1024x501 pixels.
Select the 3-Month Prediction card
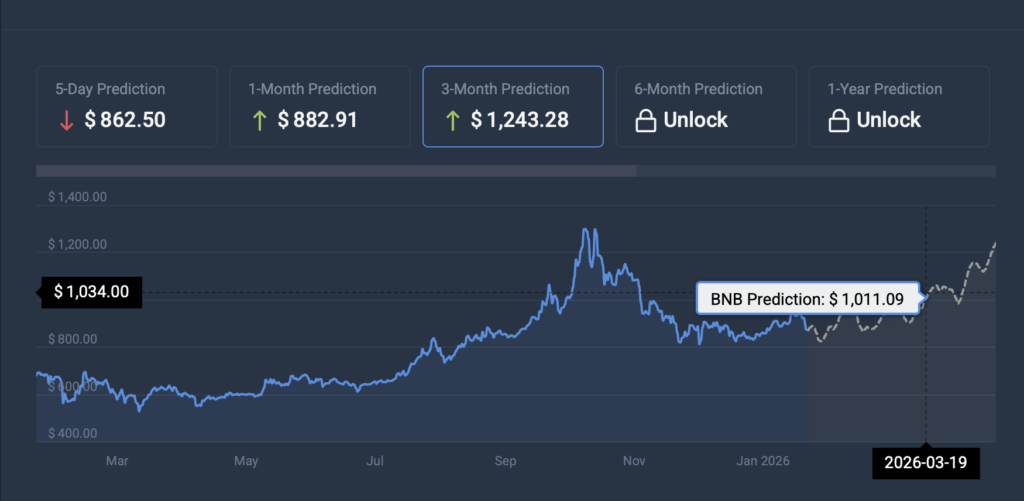513,106
